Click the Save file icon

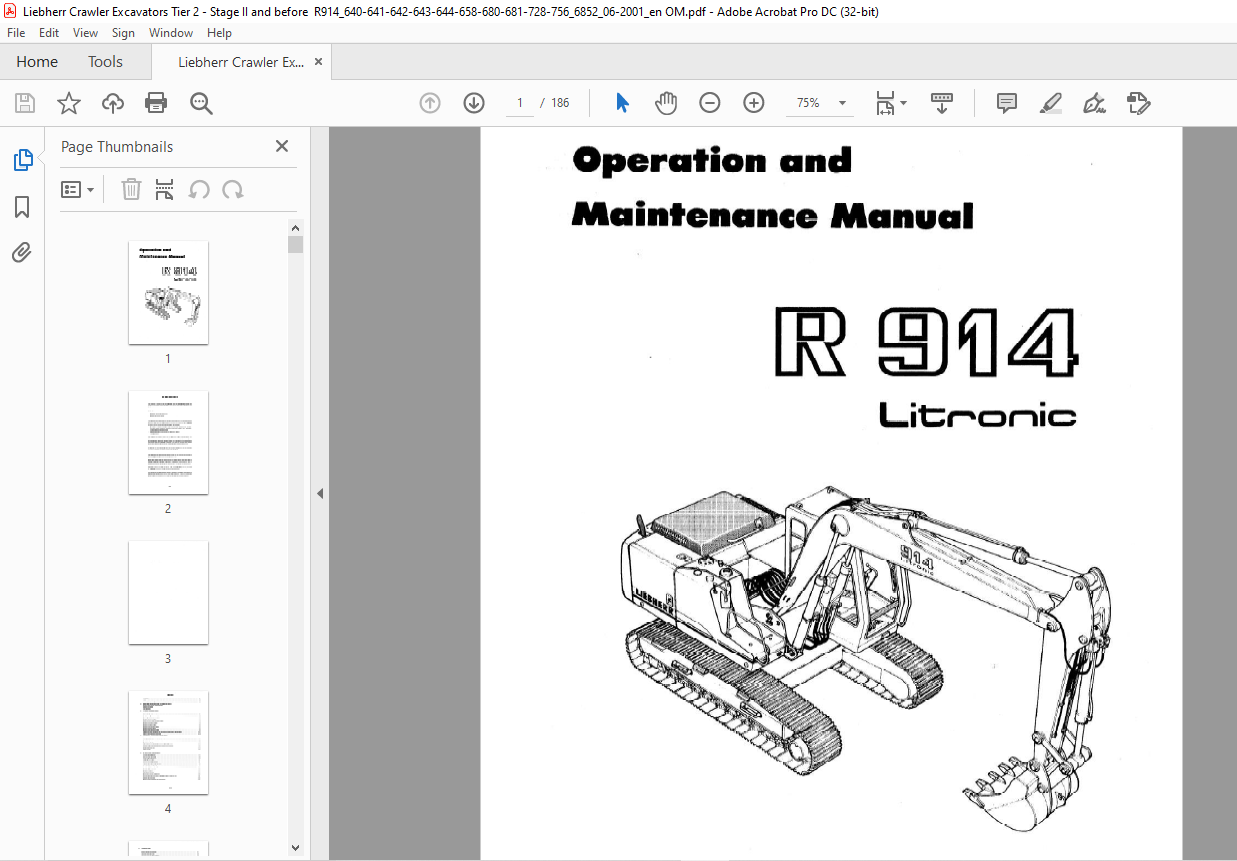[25, 103]
